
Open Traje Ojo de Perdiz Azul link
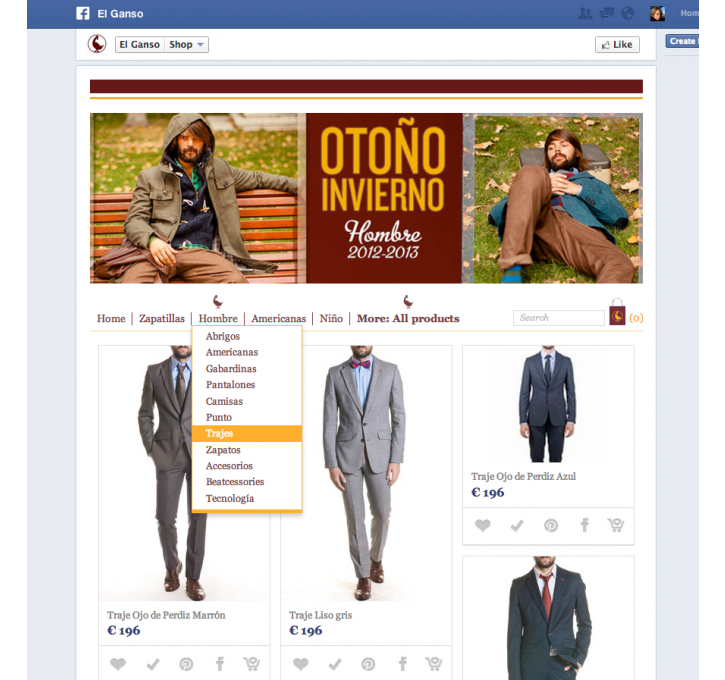point(523,476)
